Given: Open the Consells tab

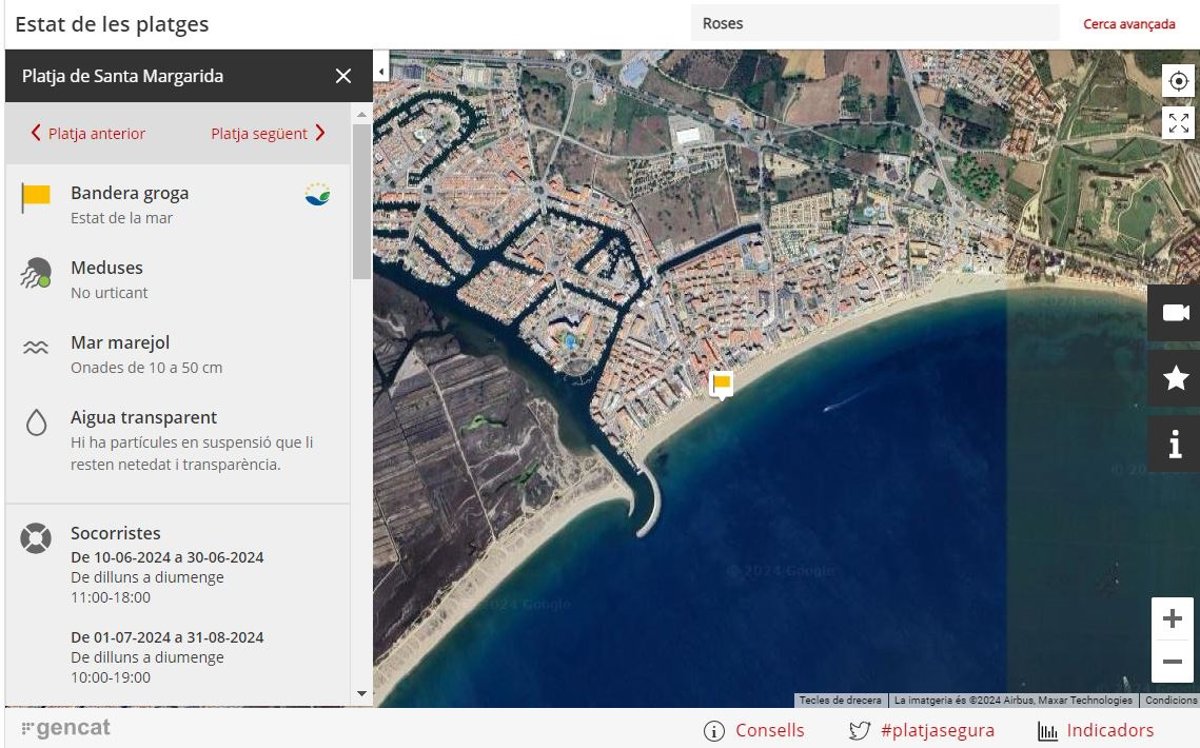Looking at the screenshot, I should (755, 730).
